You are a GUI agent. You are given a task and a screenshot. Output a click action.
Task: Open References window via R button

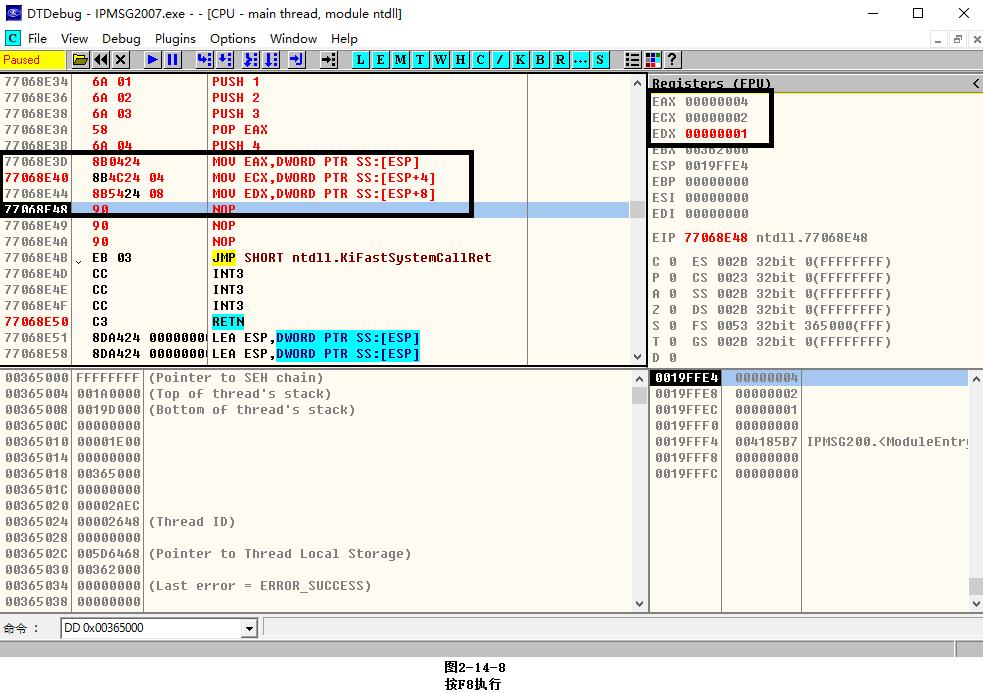point(560,60)
